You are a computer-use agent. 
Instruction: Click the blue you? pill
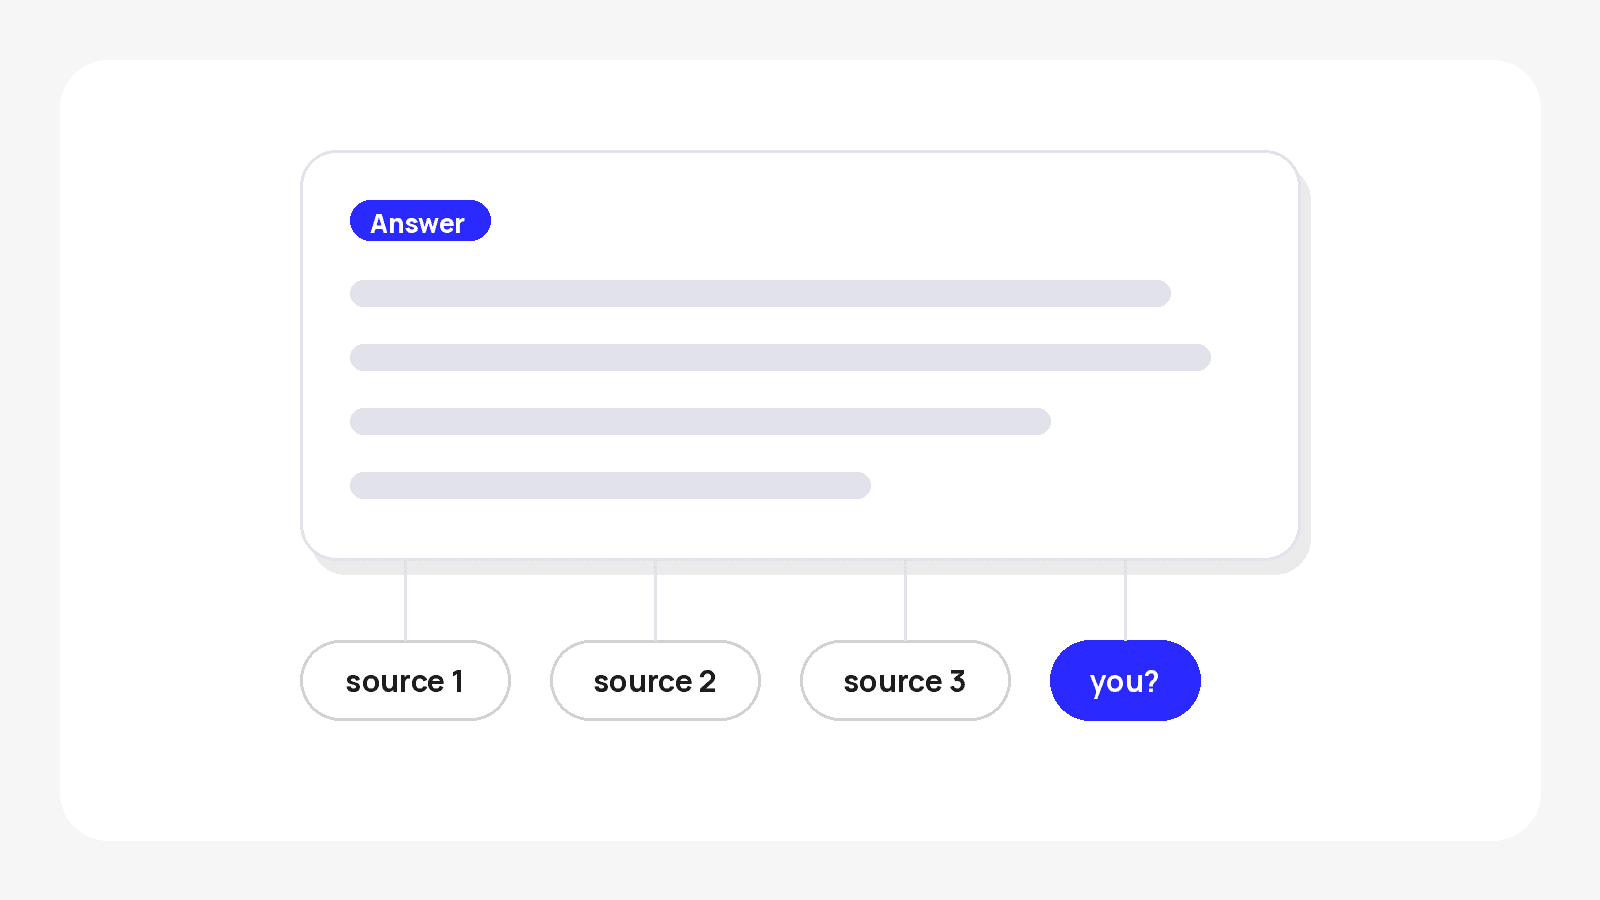pyautogui.click(x=1125, y=681)
